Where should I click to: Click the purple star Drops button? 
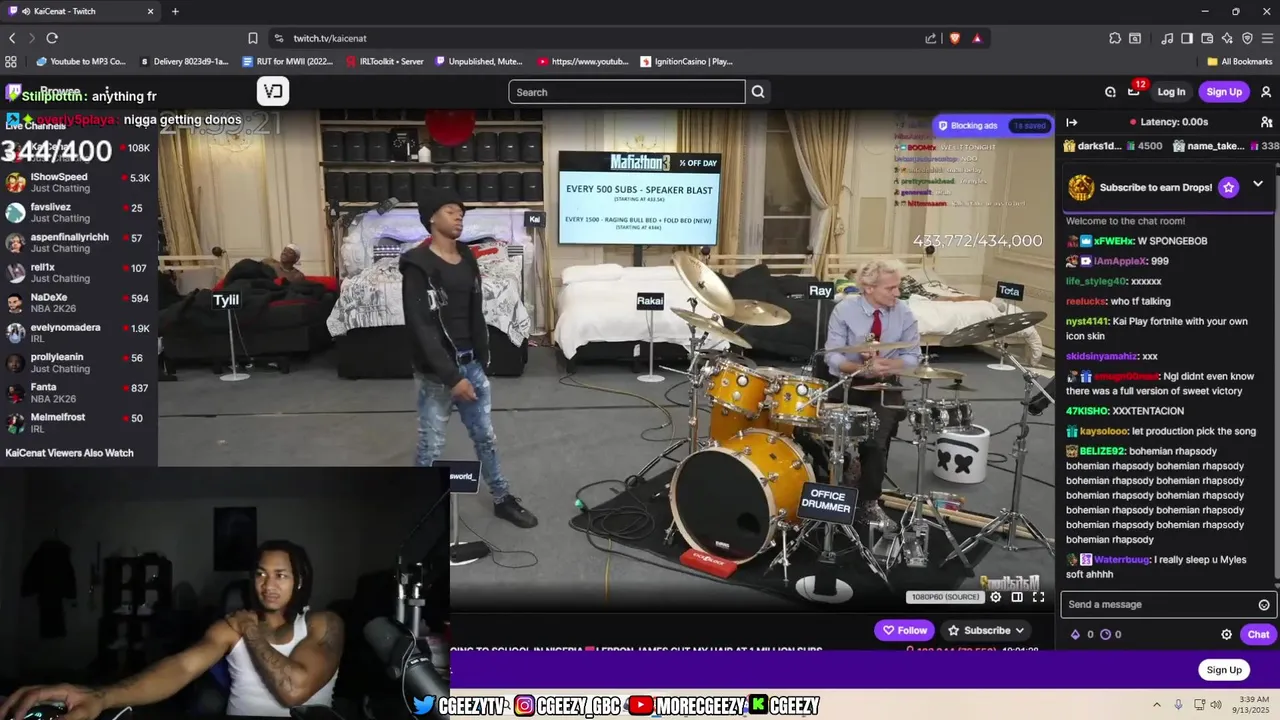coord(1229,187)
